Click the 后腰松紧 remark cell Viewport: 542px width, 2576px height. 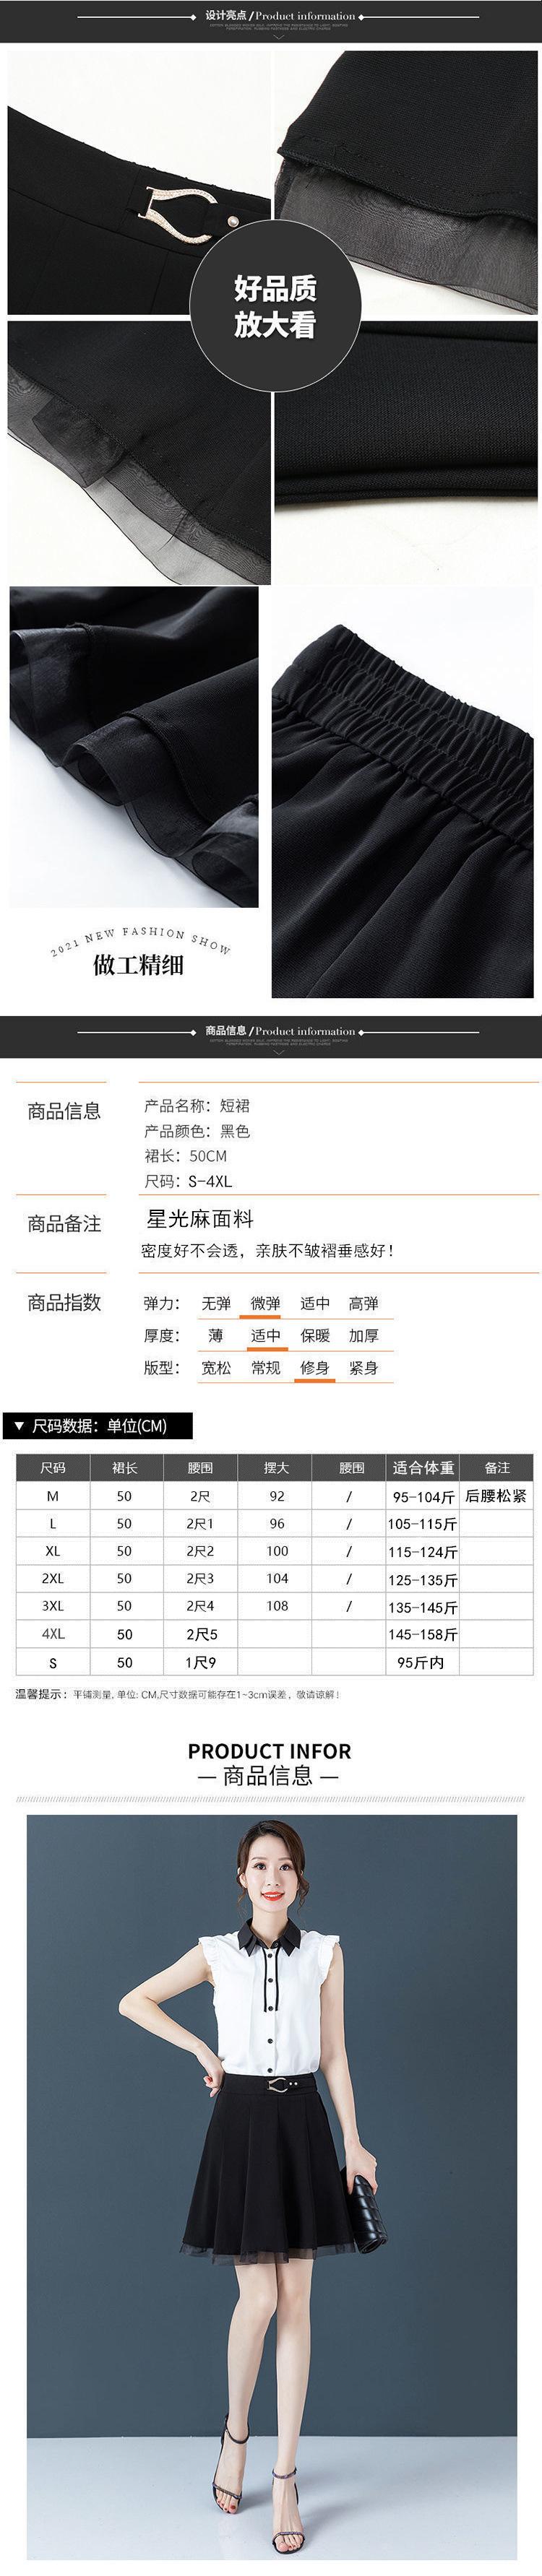(x=496, y=1496)
